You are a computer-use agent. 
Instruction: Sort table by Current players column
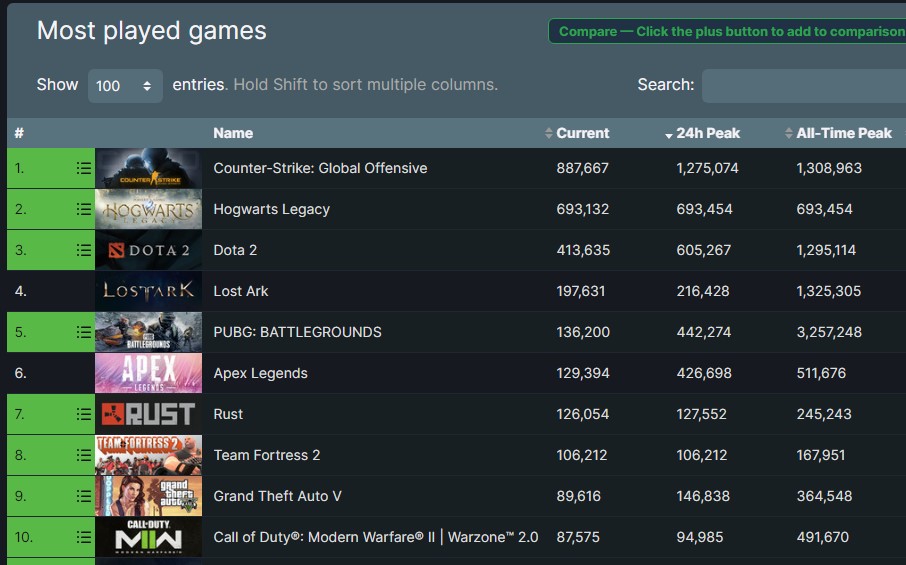click(x=582, y=133)
